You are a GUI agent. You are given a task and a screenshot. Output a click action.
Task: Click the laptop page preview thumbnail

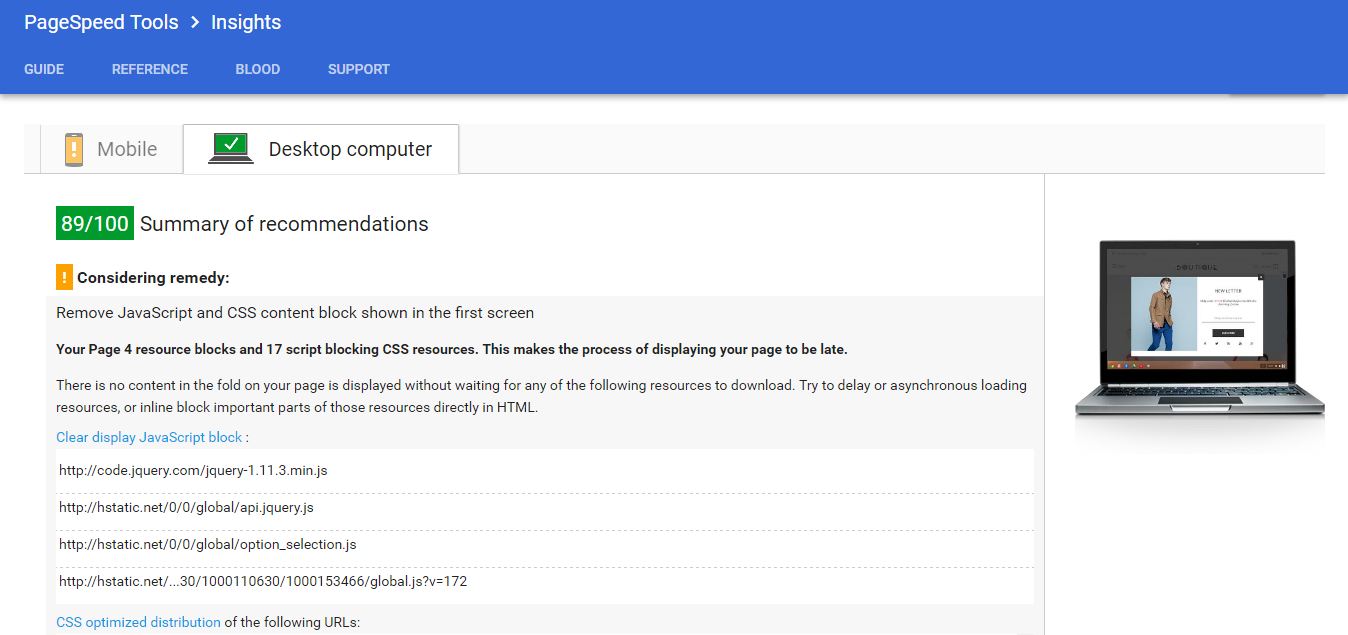click(x=1198, y=328)
